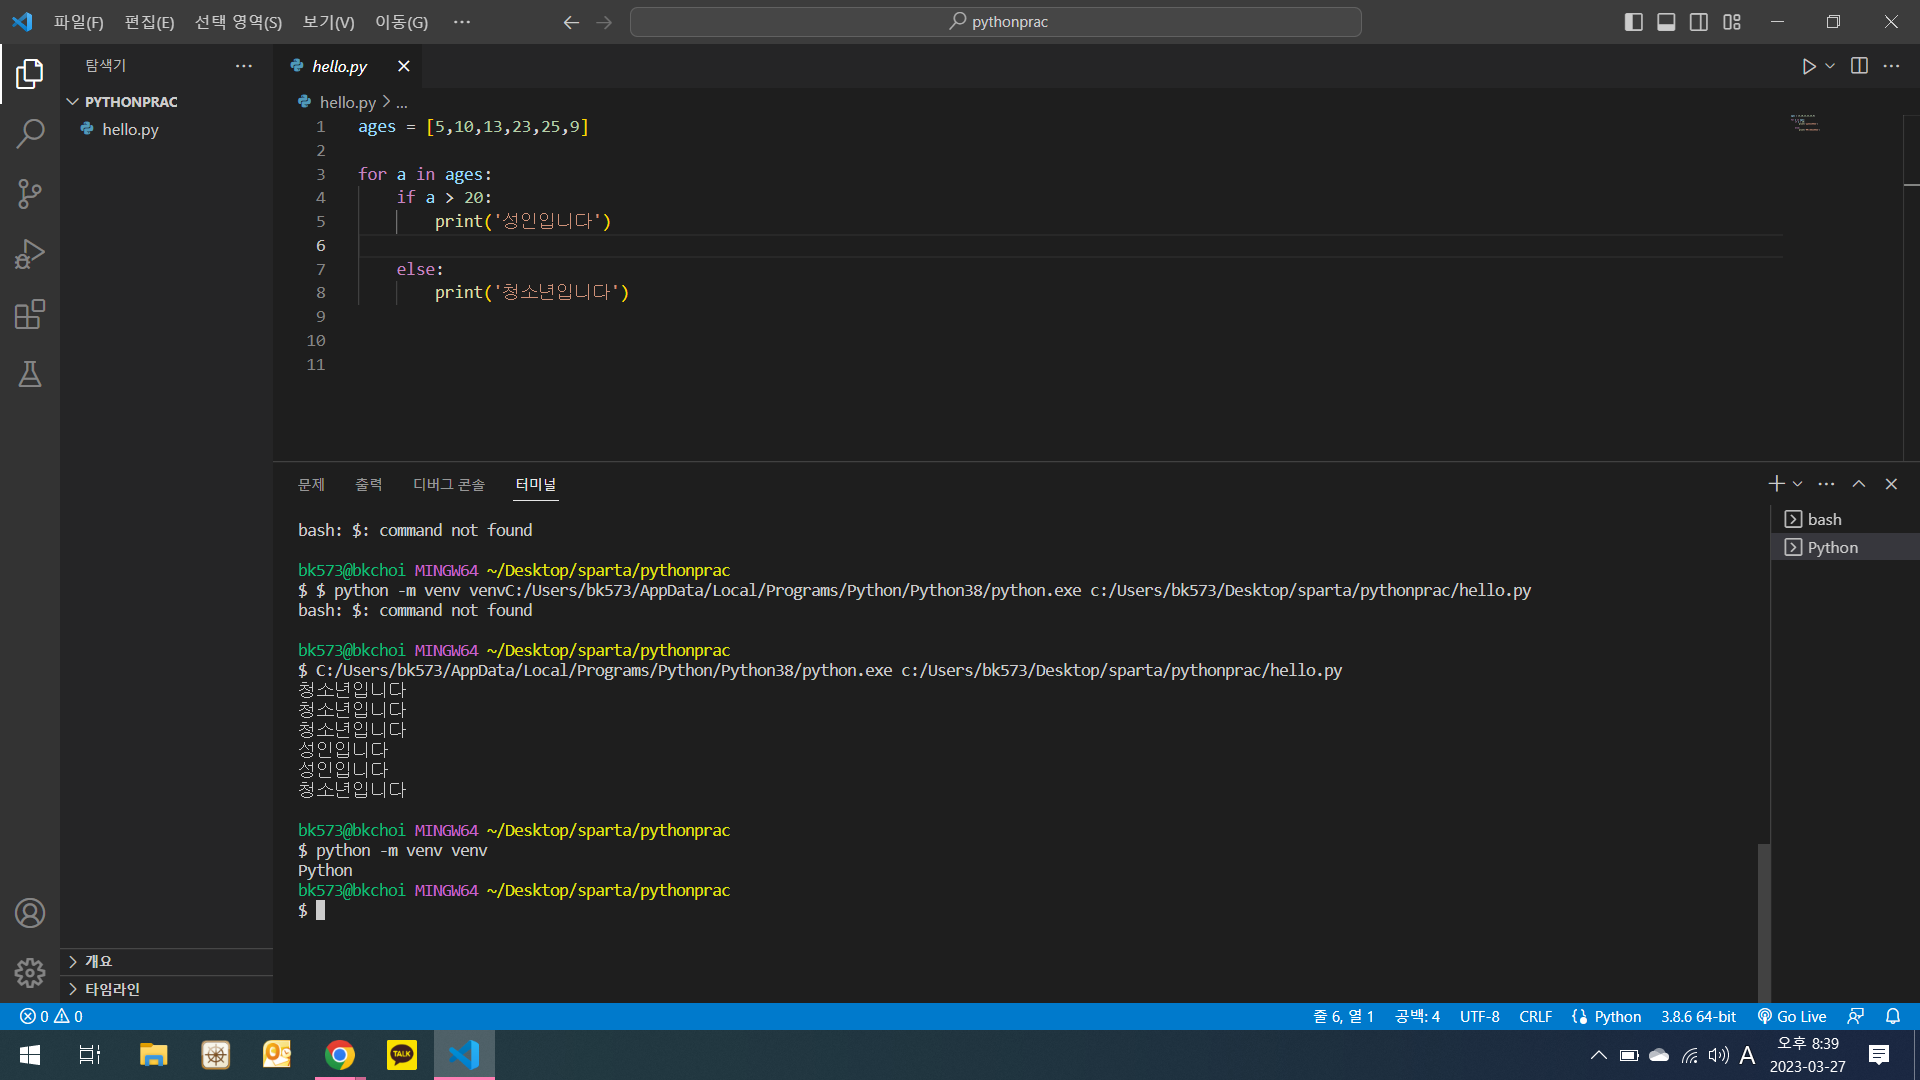Open the Source Control view
The height and width of the screenshot is (1080, 1920).
click(x=30, y=194)
